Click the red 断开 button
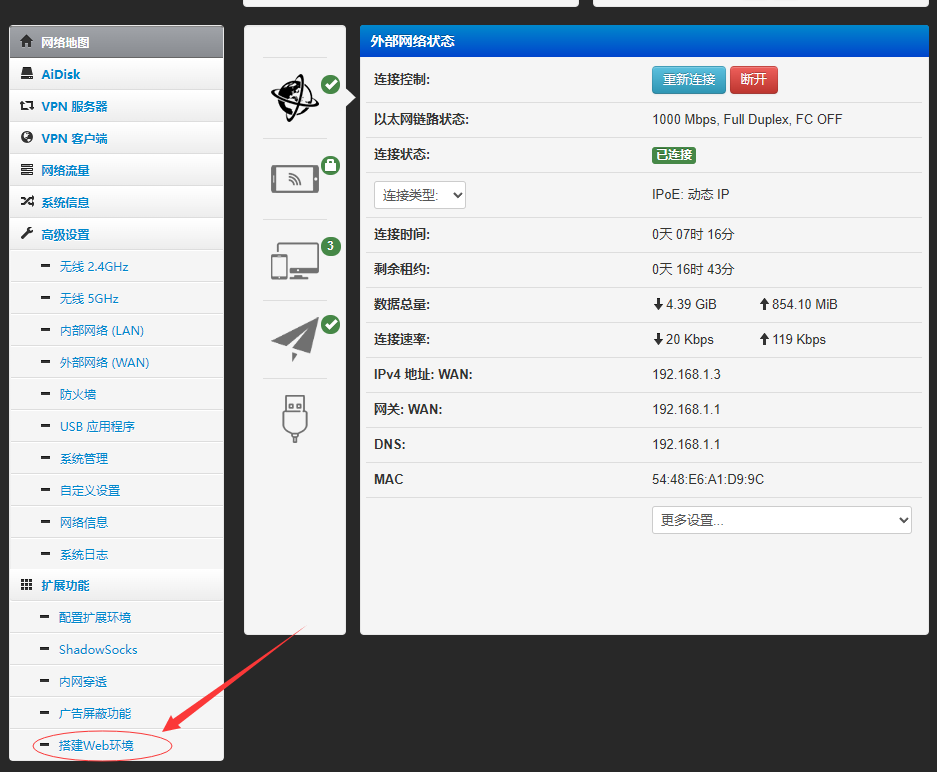 [753, 80]
